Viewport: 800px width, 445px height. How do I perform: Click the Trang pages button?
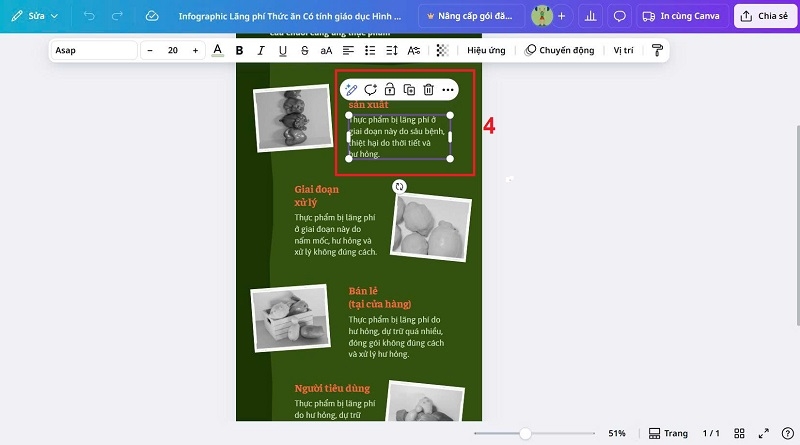point(668,433)
